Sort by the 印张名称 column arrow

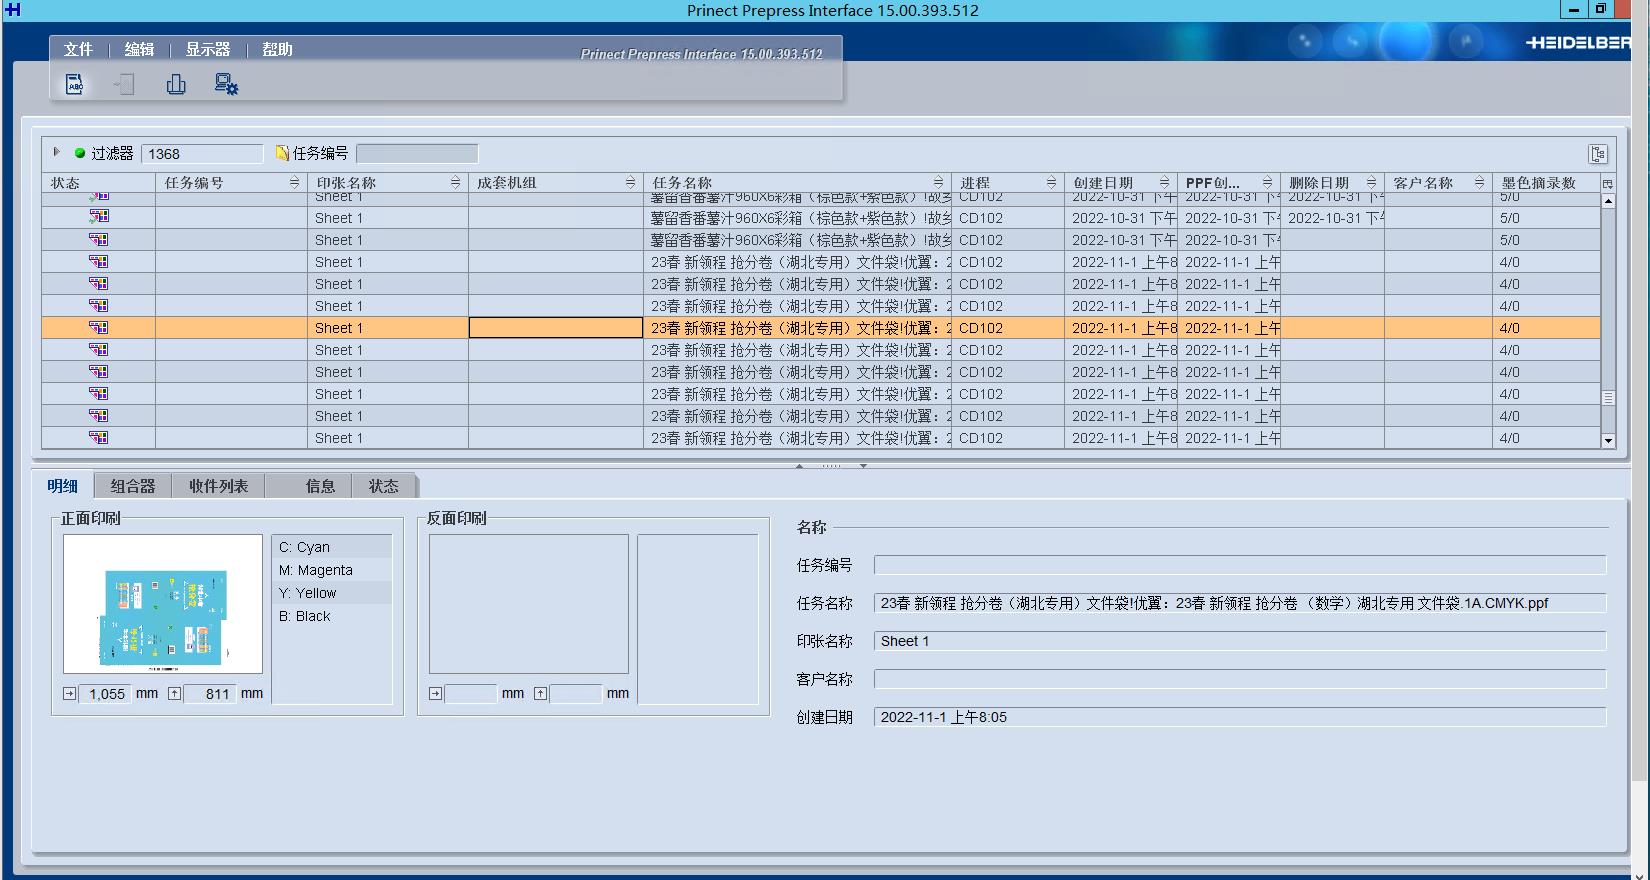click(455, 182)
